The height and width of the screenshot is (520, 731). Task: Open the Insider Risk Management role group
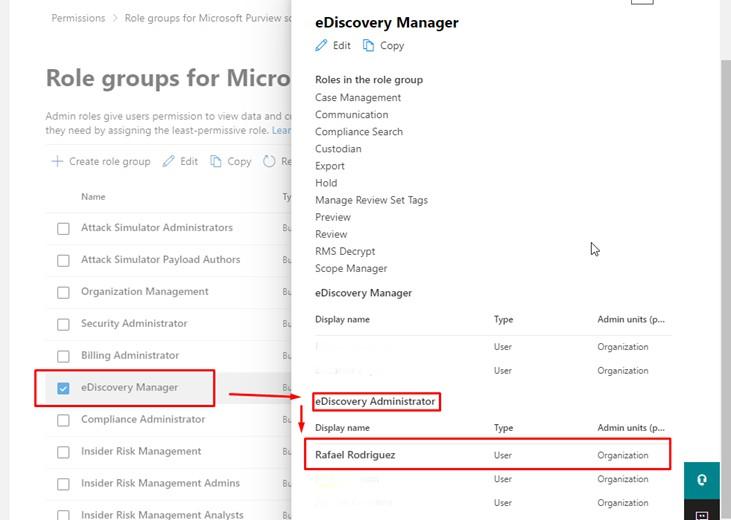141,451
